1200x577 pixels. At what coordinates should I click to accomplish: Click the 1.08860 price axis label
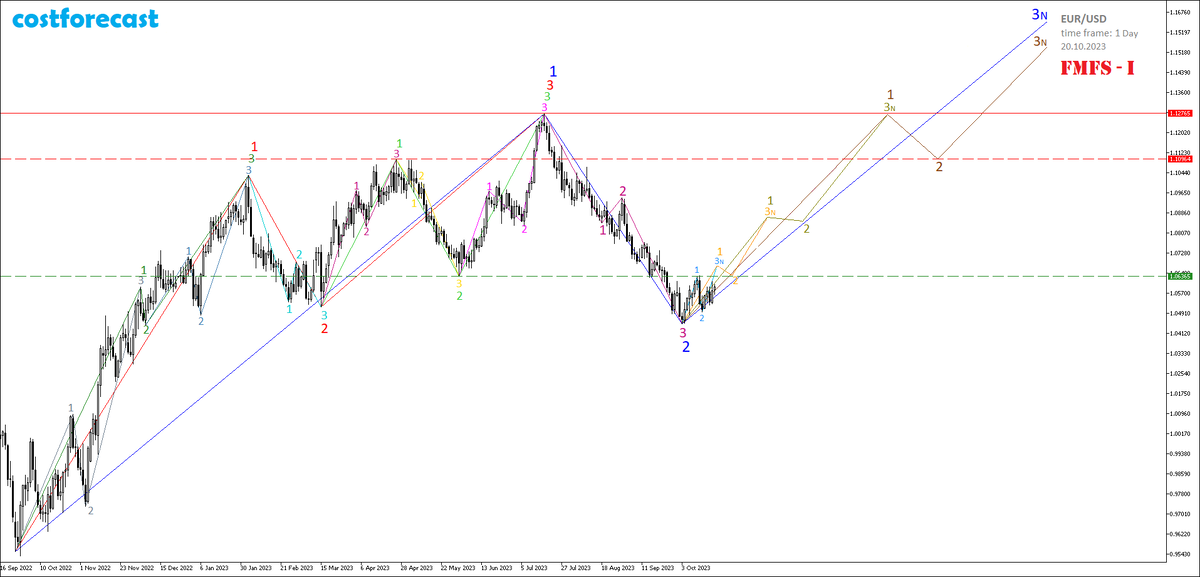(1180, 212)
